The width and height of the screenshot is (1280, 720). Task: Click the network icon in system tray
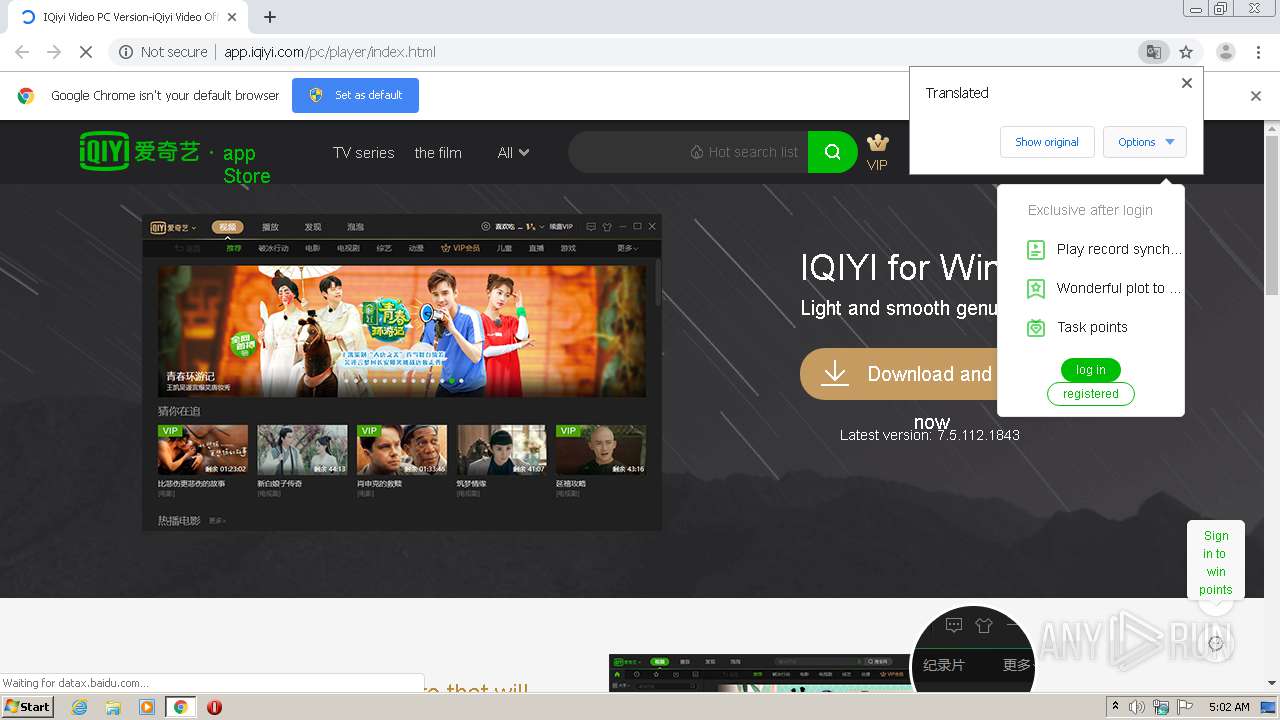point(1161,707)
